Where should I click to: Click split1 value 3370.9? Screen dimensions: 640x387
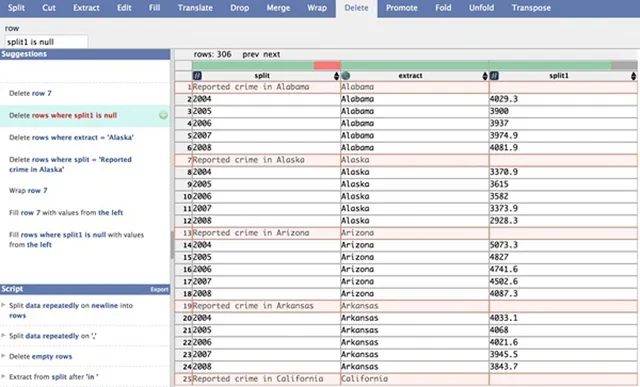(x=563, y=172)
